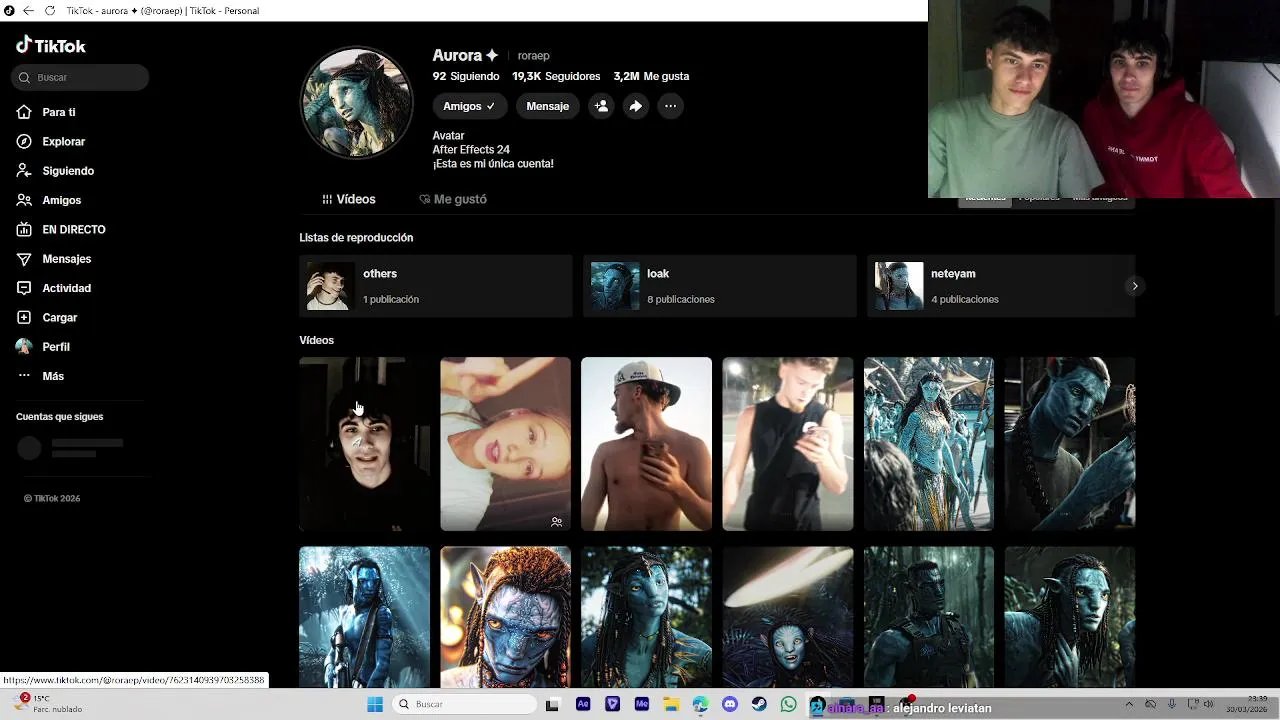Open the Para ti feed
The width and height of the screenshot is (1280, 720).
click(x=58, y=112)
